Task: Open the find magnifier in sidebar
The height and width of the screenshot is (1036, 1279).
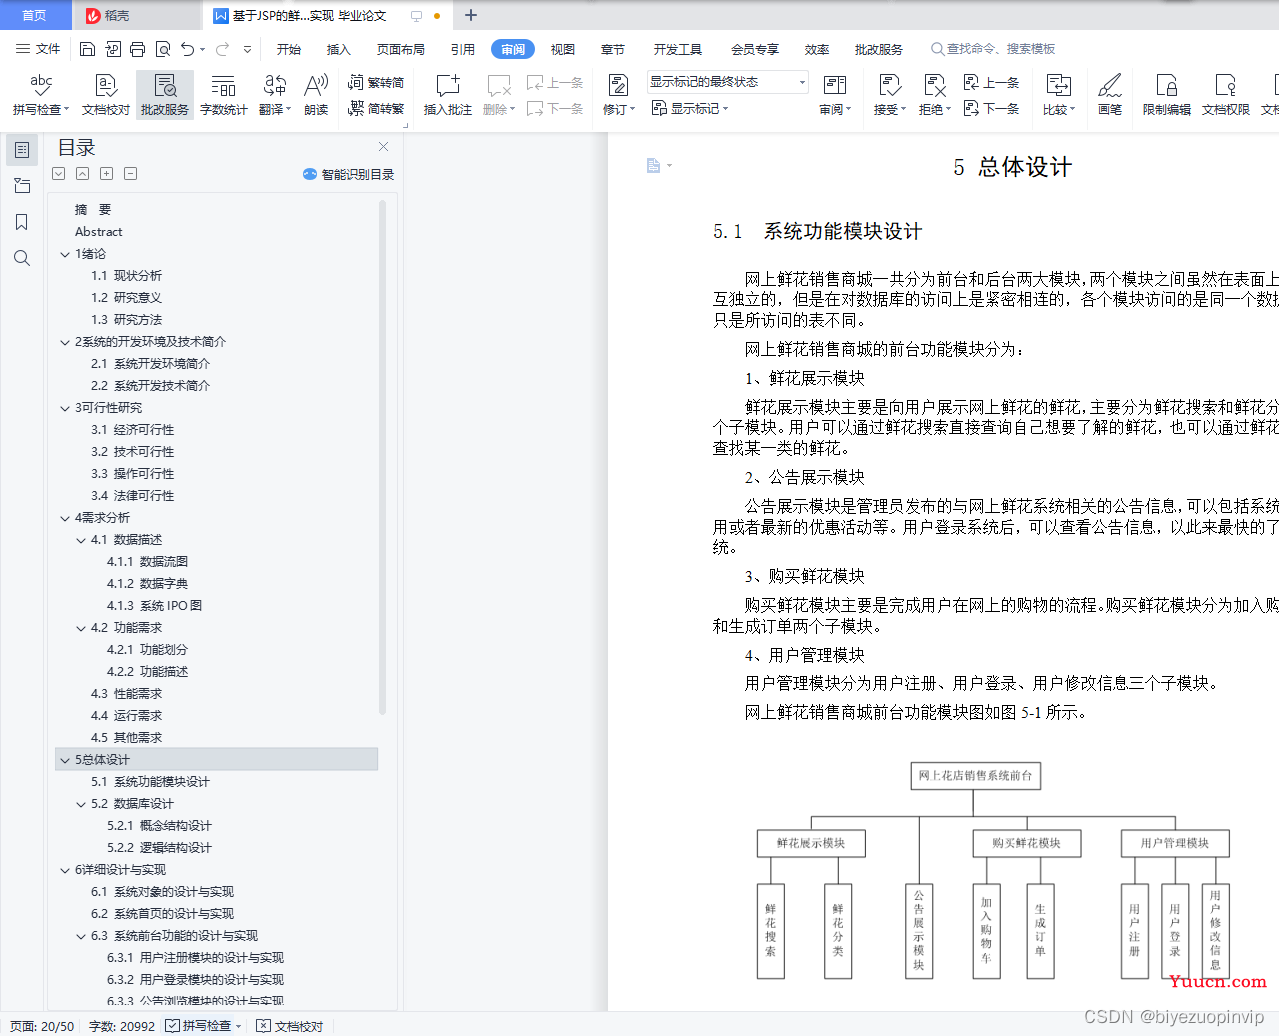Action: tap(22, 258)
